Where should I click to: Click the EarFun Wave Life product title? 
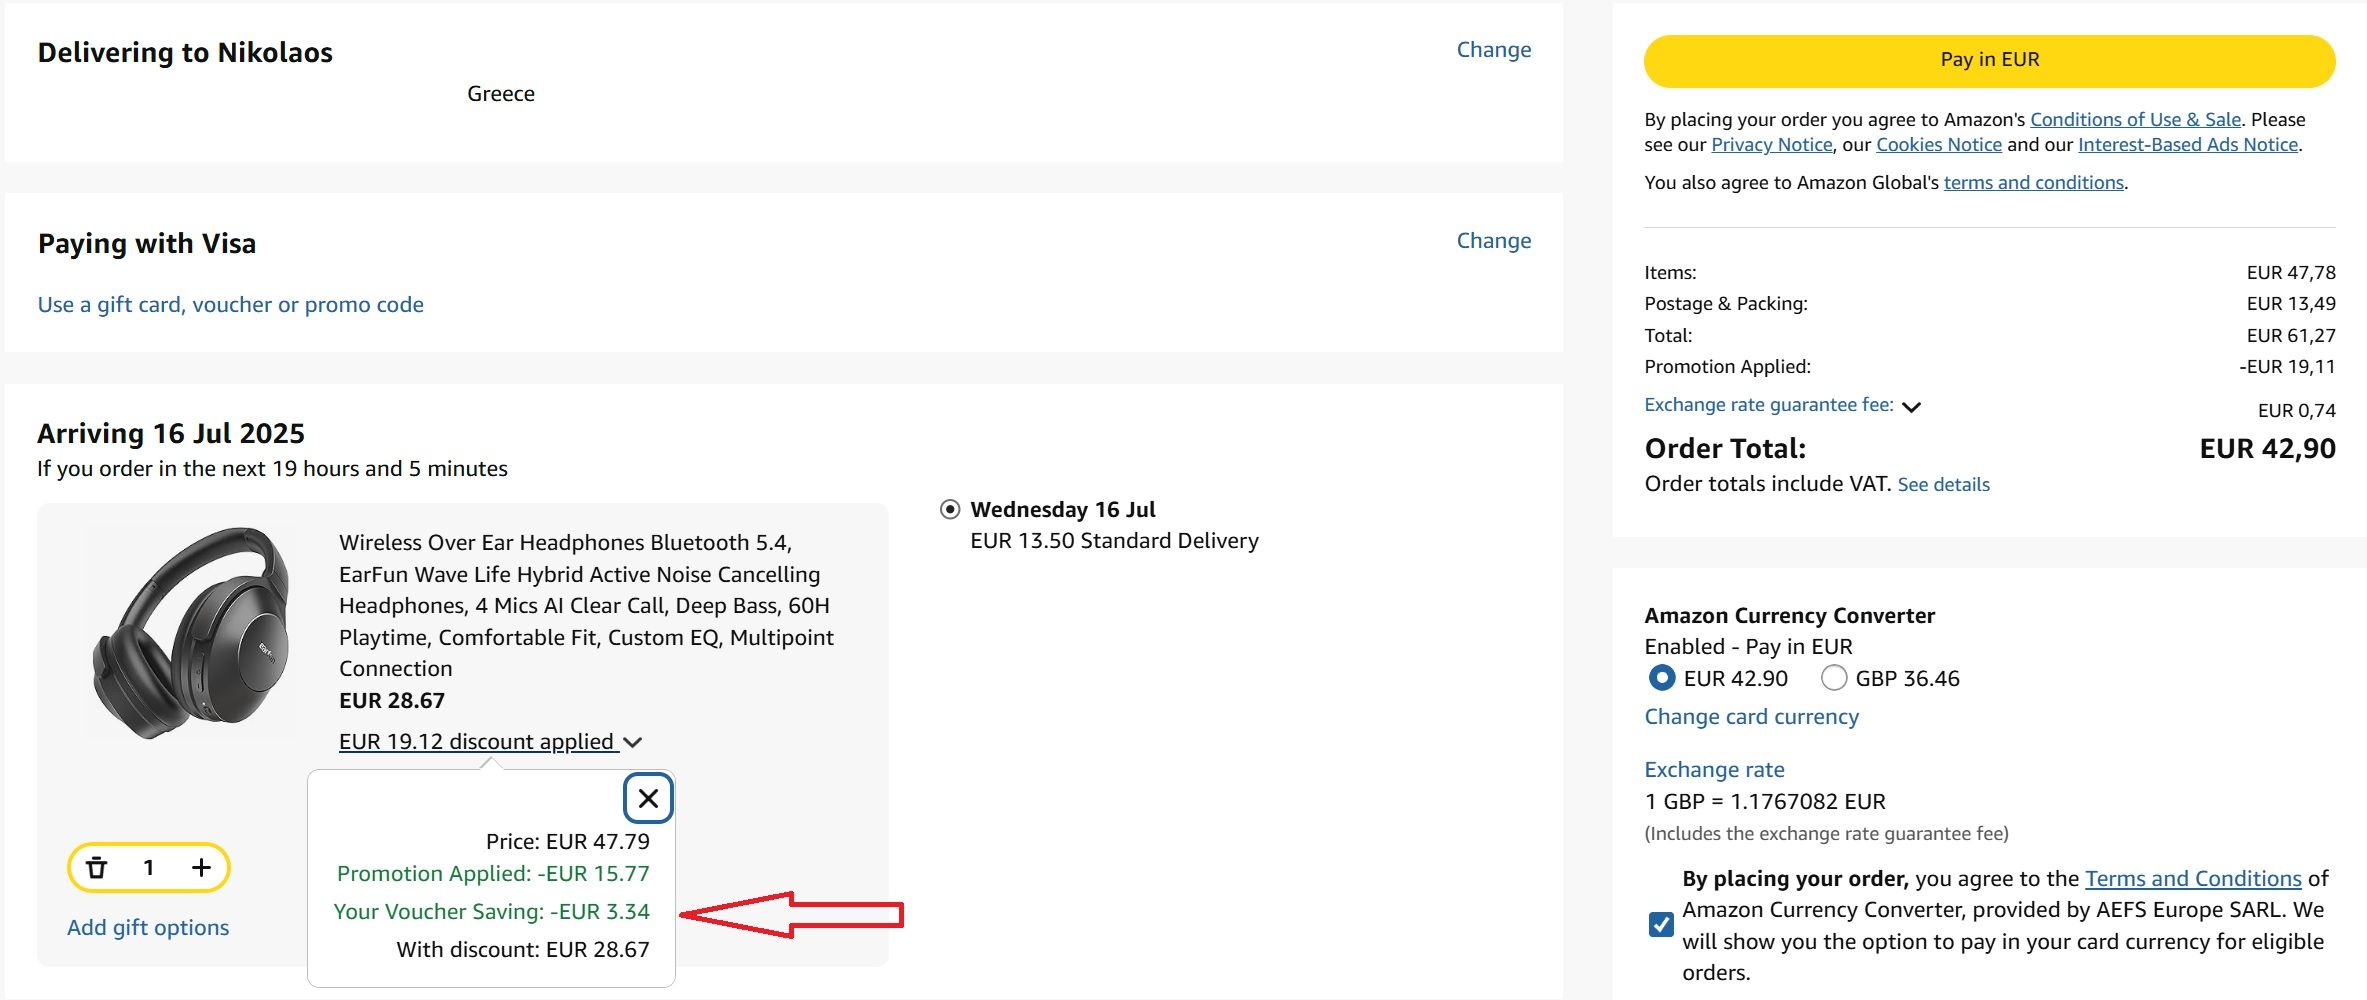586,606
